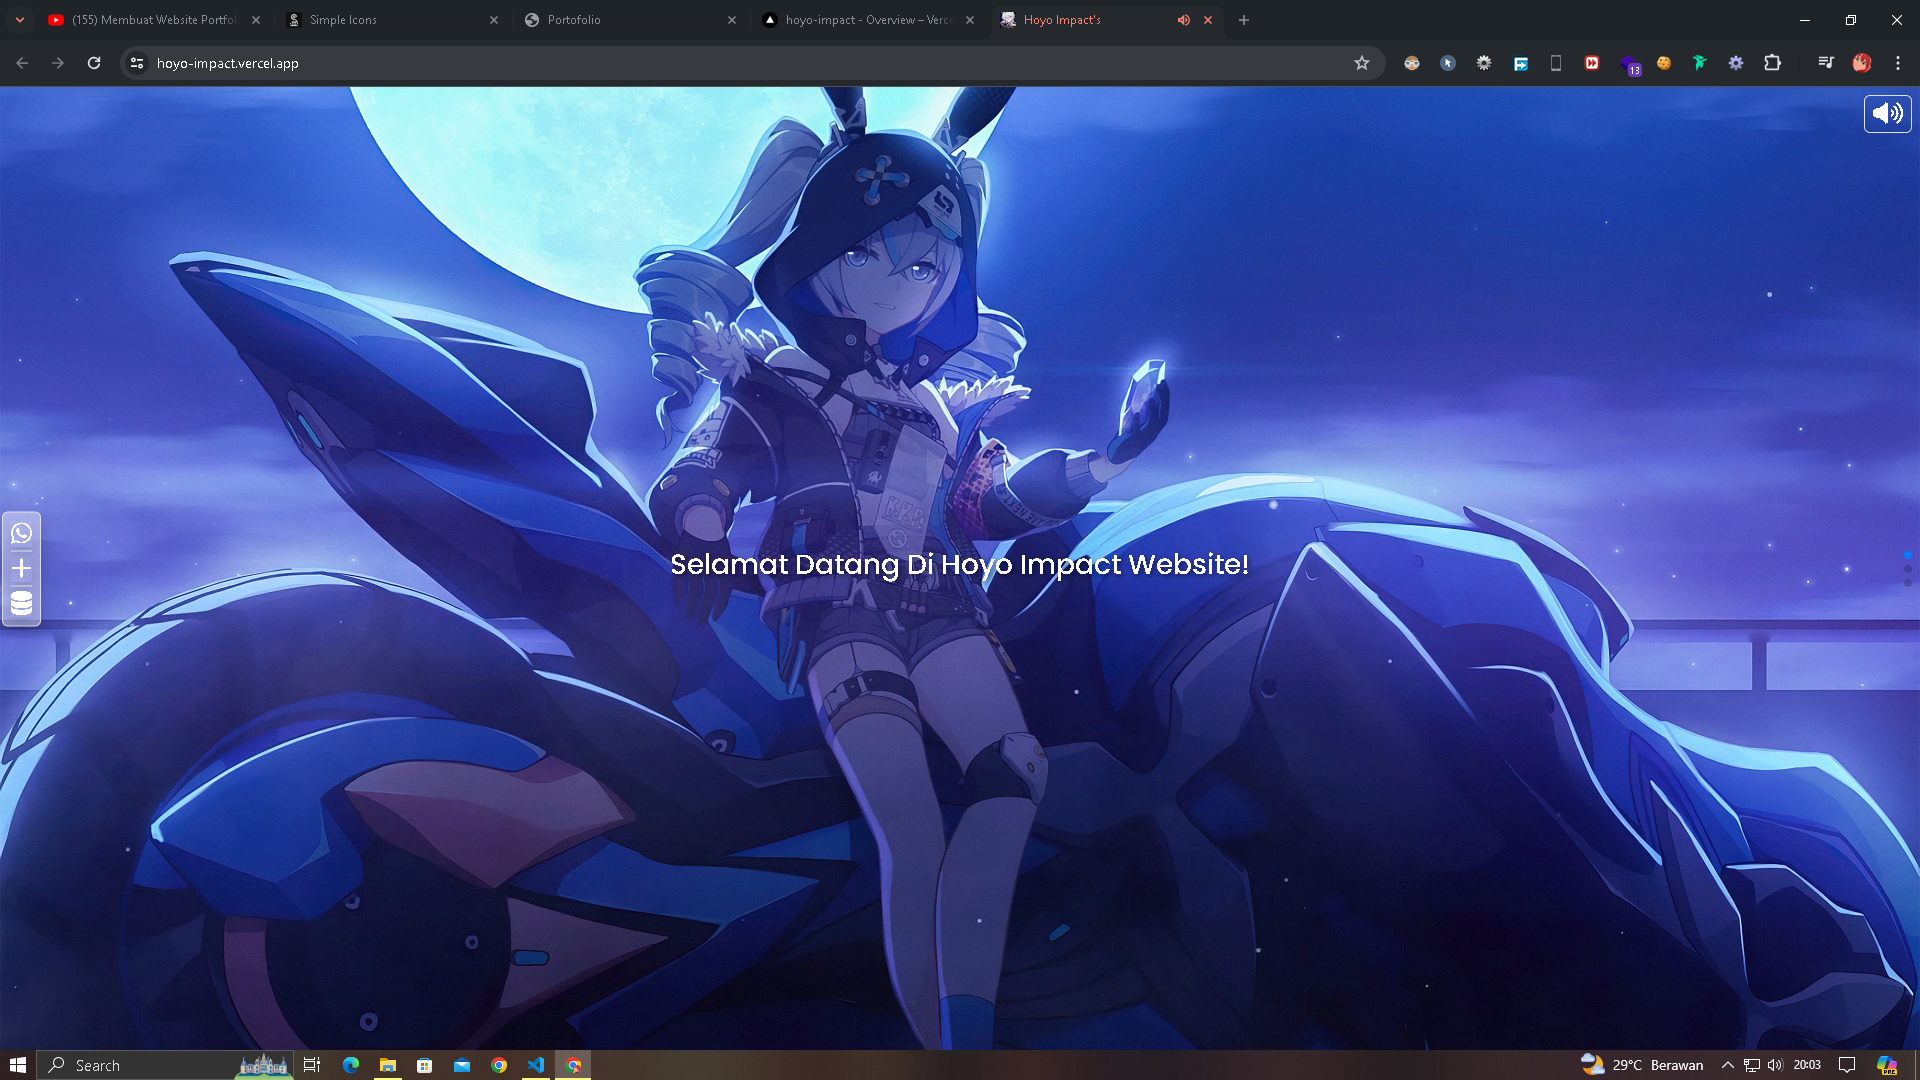1920x1080 pixels.
Task: Show hidden system tray icons chevron
Action: coord(1727,1065)
